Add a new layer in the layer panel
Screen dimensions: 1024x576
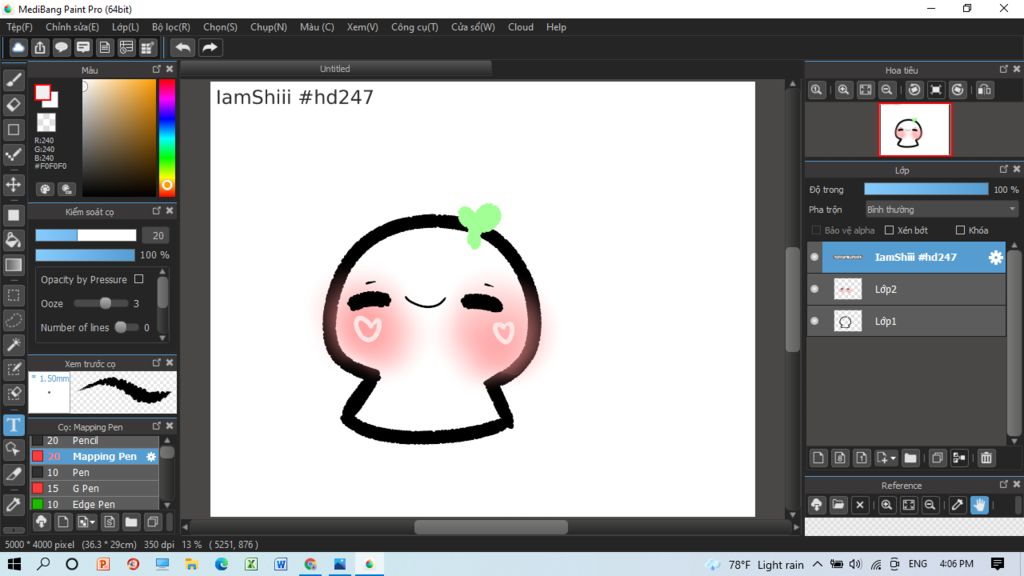[x=818, y=458]
